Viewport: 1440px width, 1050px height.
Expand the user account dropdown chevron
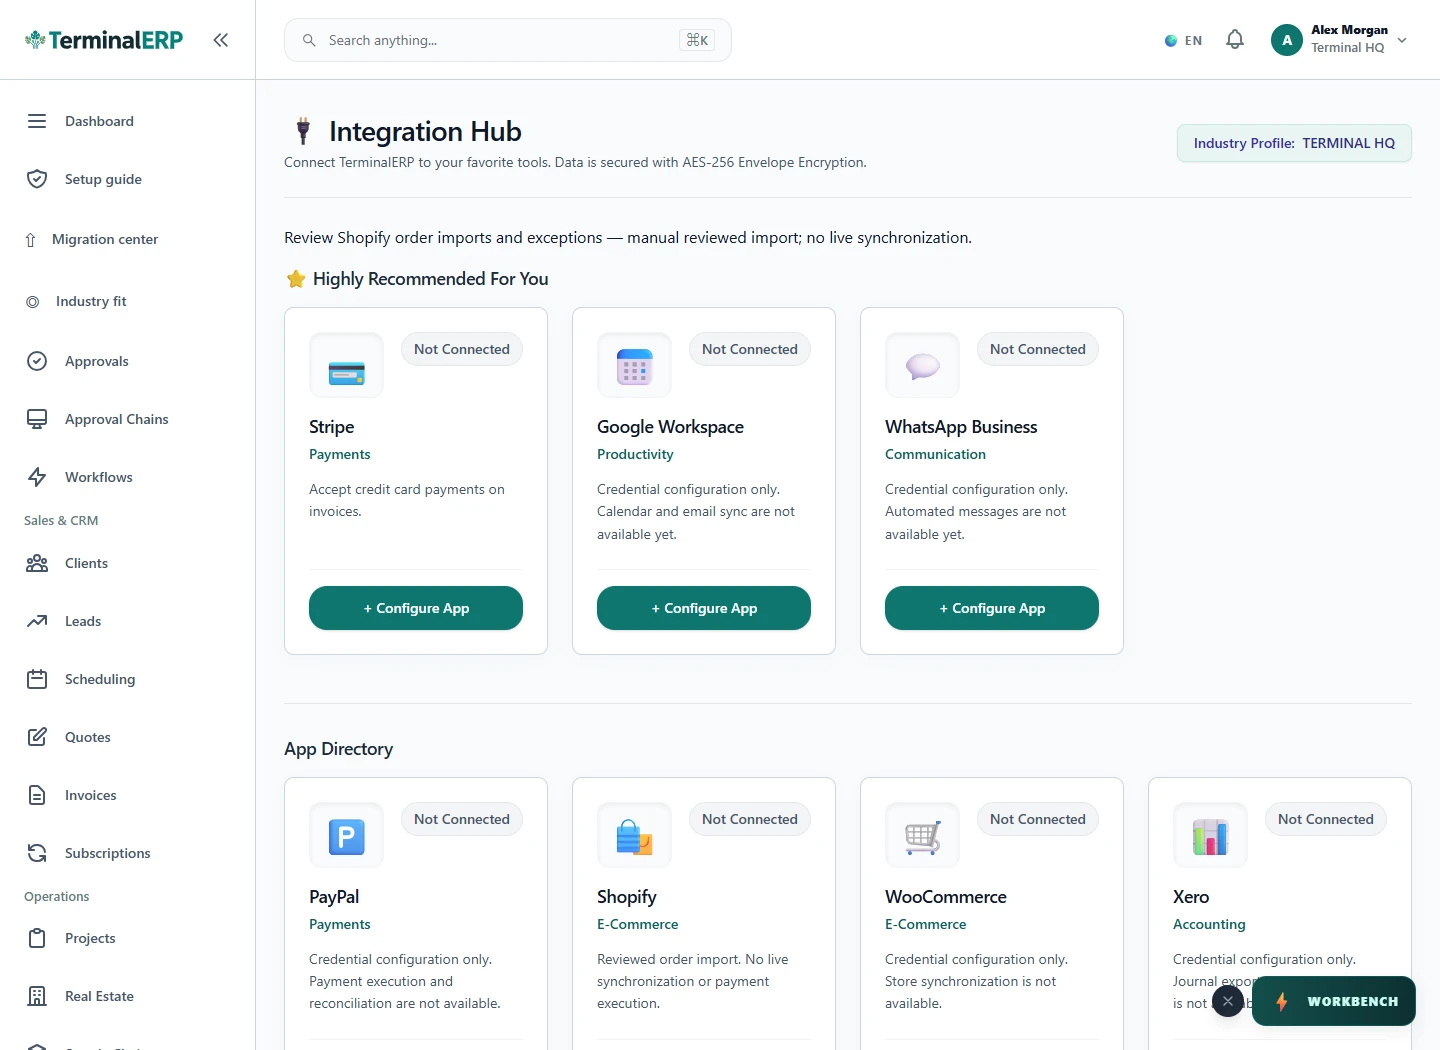[x=1402, y=40]
